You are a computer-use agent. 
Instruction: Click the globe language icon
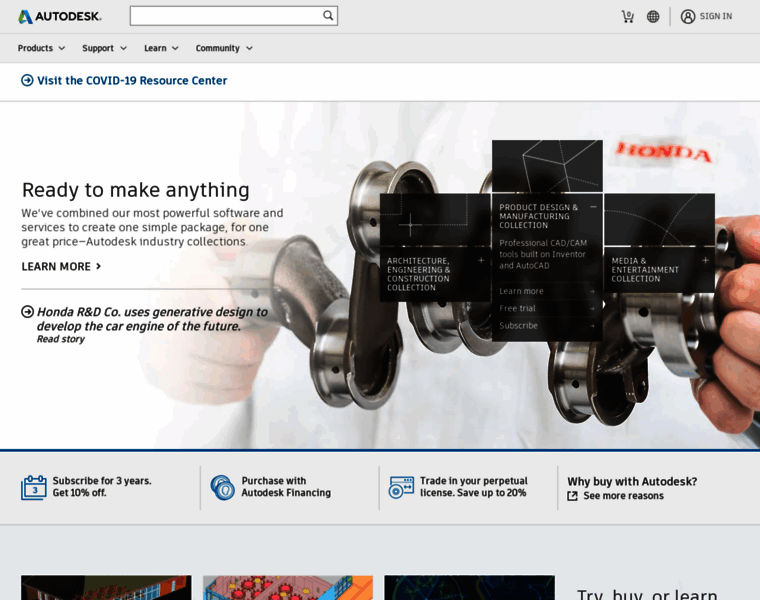(653, 16)
